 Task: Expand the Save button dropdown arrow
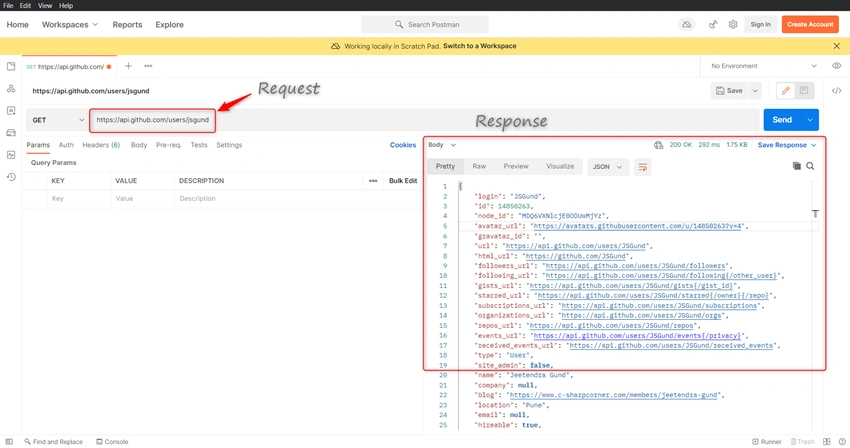(x=755, y=91)
